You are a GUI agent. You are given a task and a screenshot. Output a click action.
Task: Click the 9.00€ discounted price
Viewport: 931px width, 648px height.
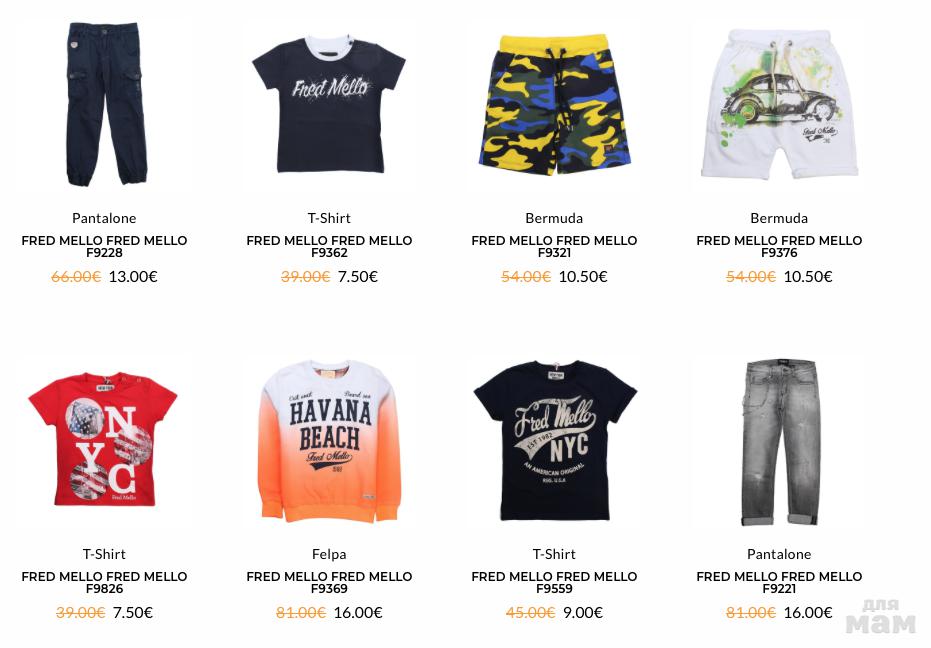click(583, 612)
